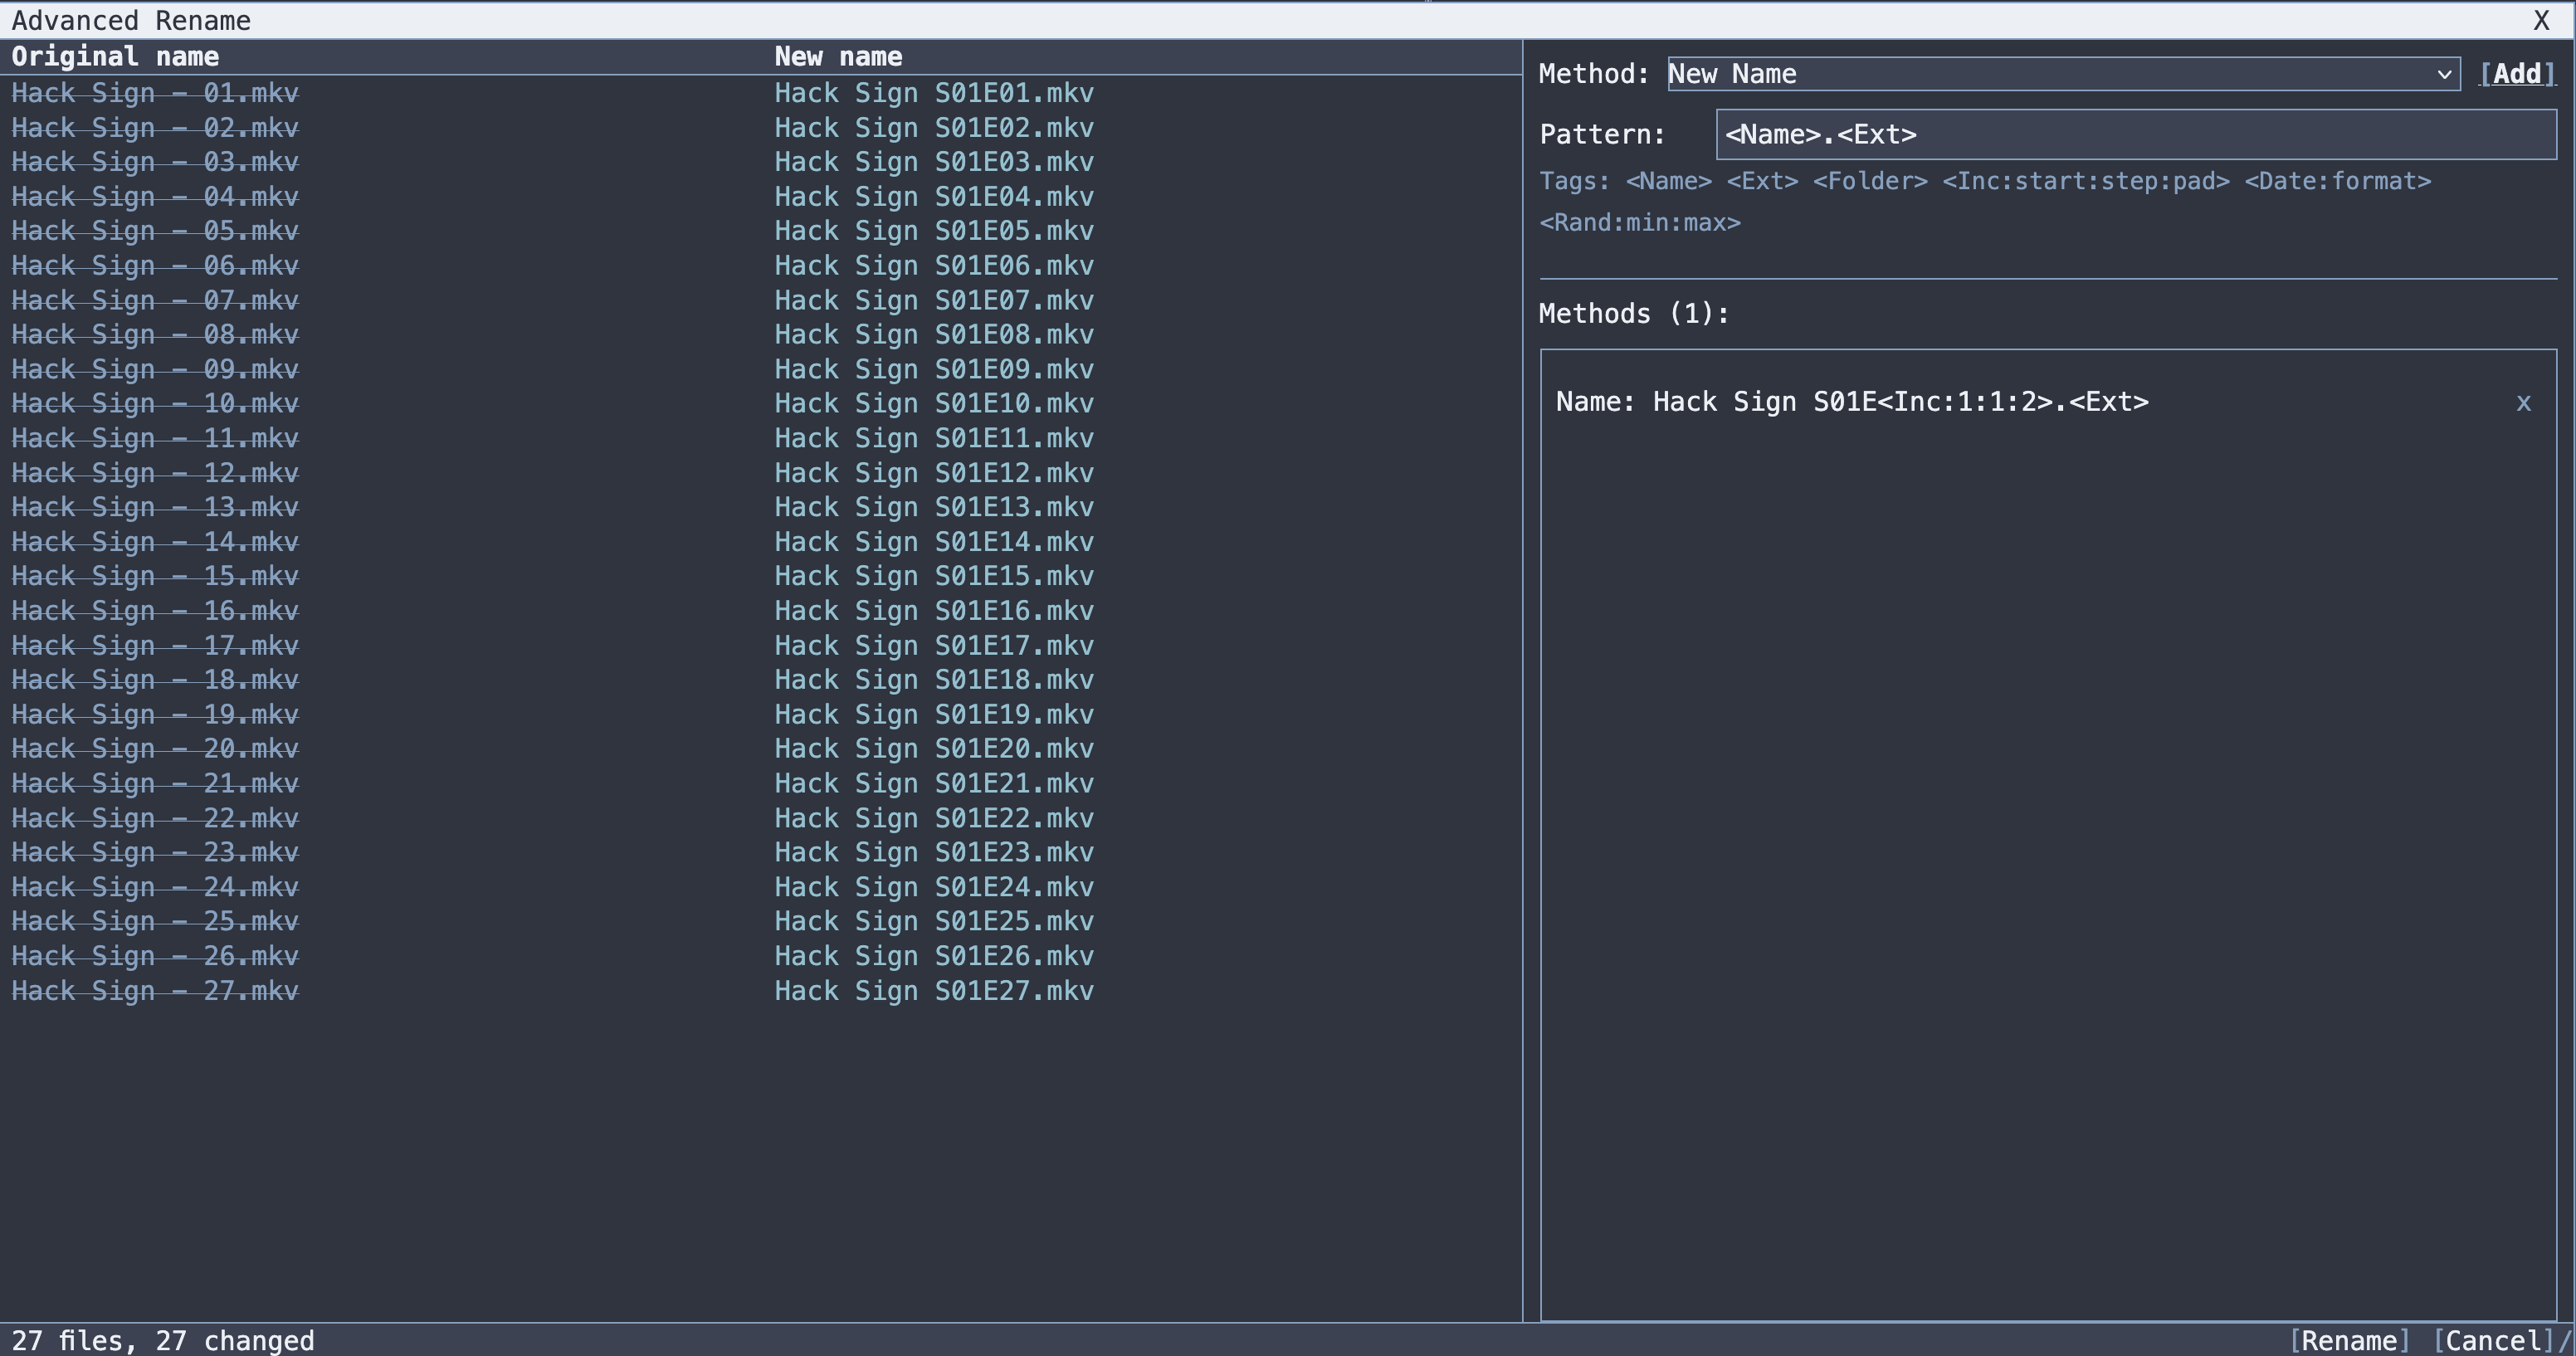Select original file Hack Sign - 18.mkv

click(x=155, y=680)
